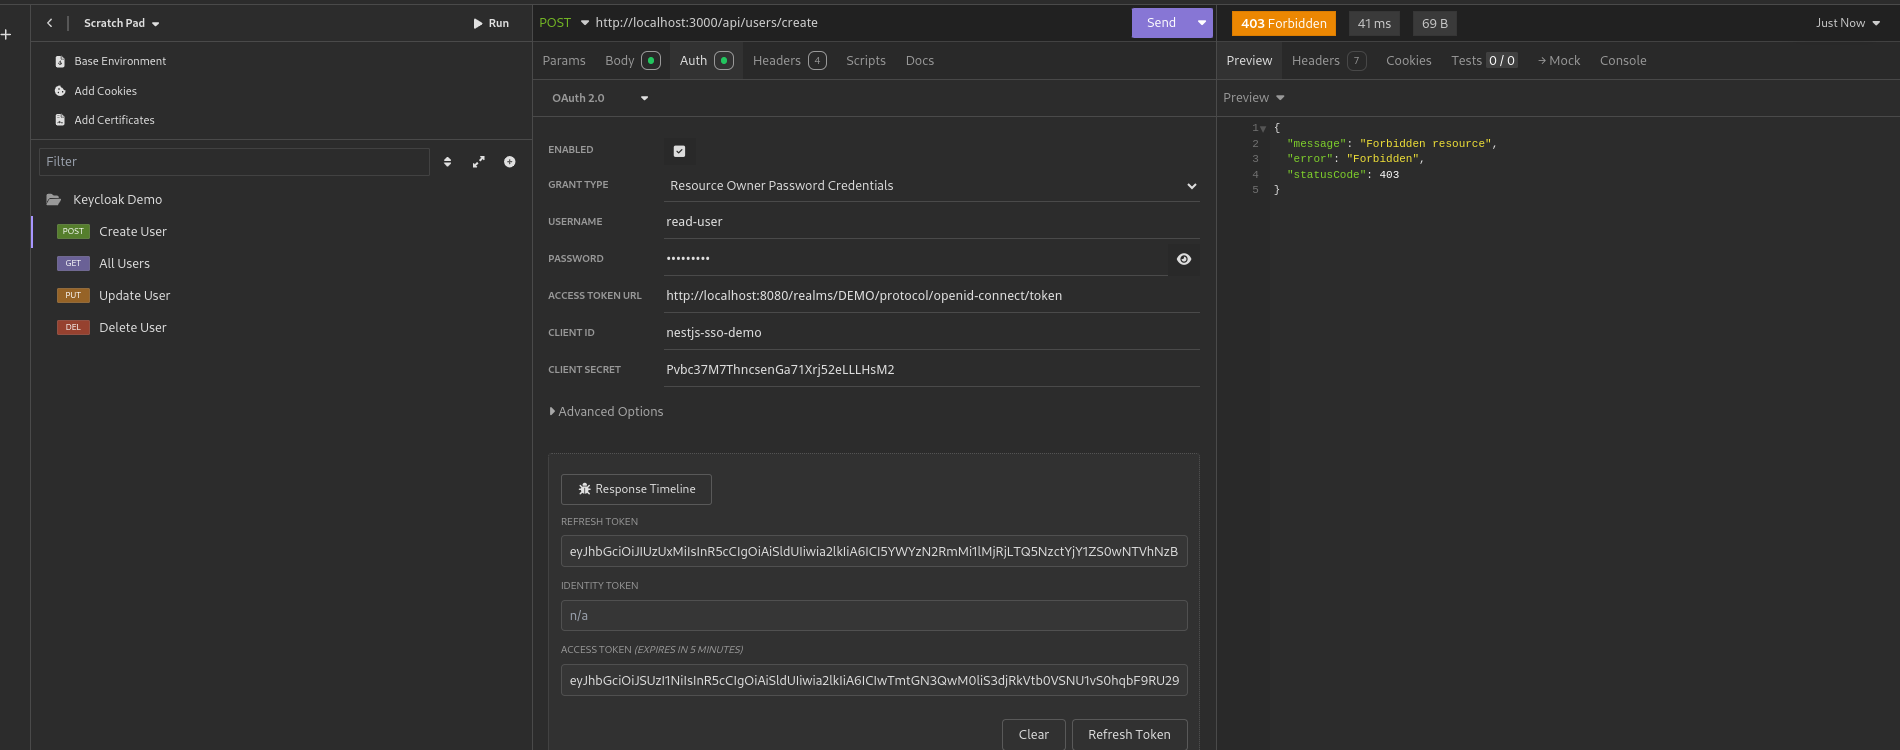Screen dimensions: 1900x750
Task: Click the Refresh Token button
Action: coord(1129,734)
